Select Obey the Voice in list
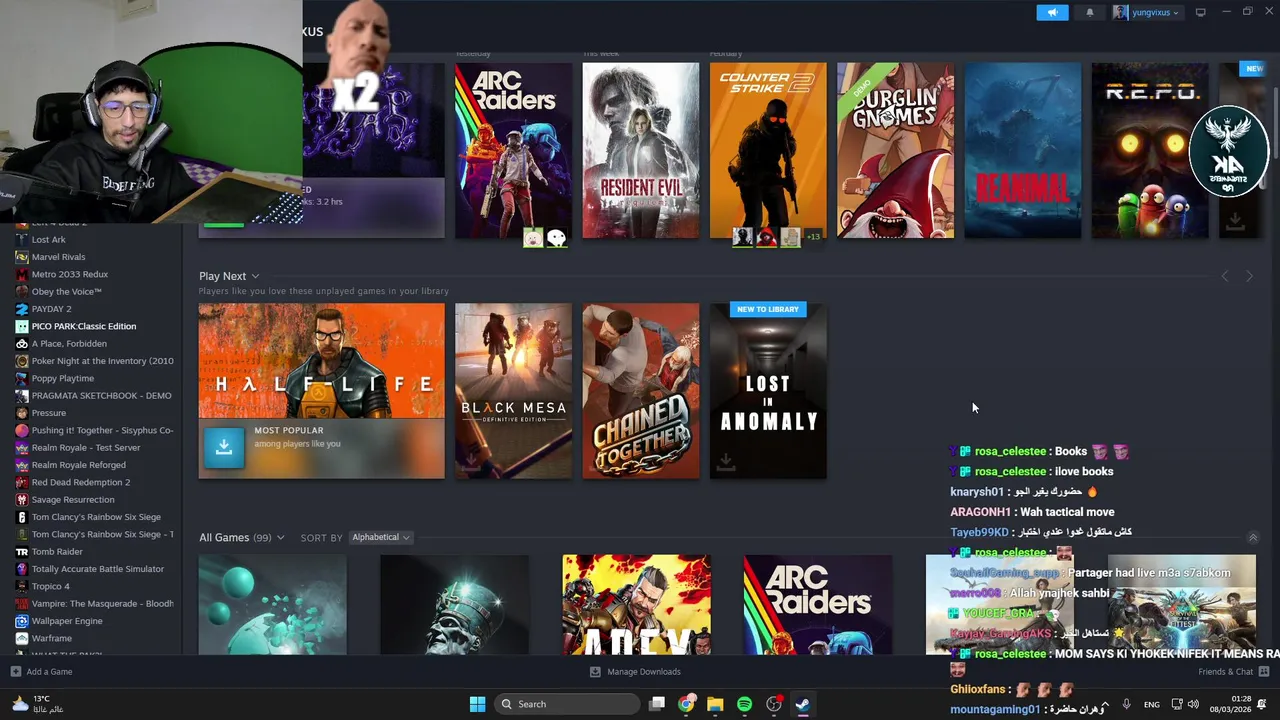The height and width of the screenshot is (720, 1280). (x=66, y=291)
